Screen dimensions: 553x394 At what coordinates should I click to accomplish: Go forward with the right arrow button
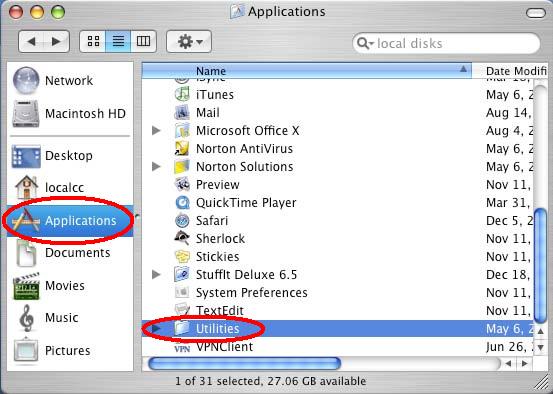(x=56, y=42)
